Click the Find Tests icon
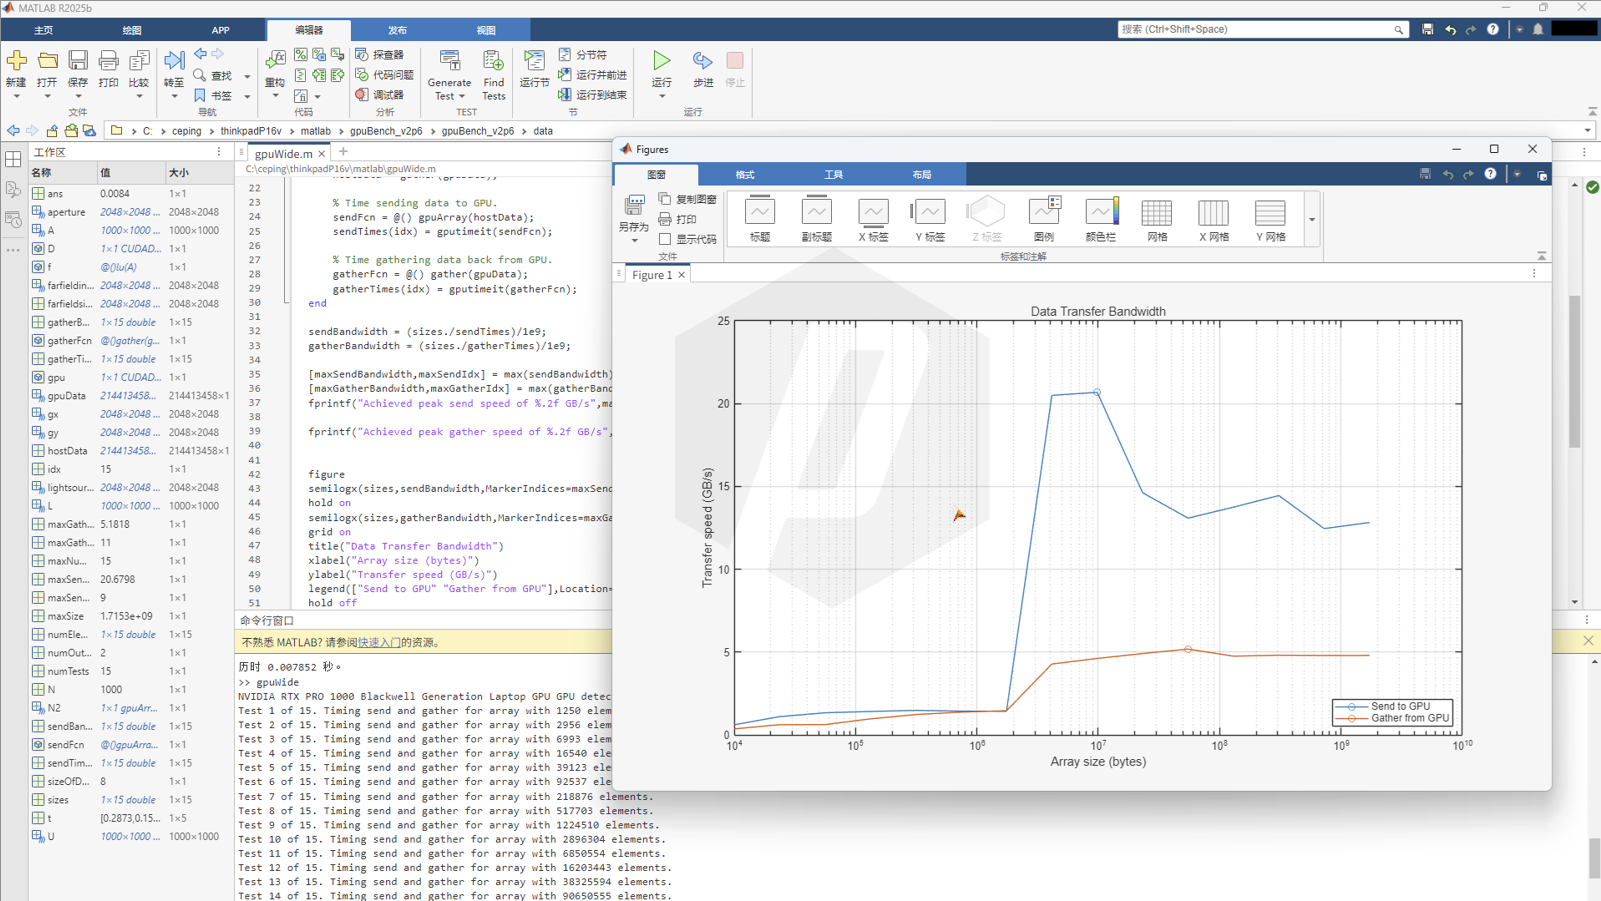Viewport: 1601px width, 901px height. tap(493, 62)
